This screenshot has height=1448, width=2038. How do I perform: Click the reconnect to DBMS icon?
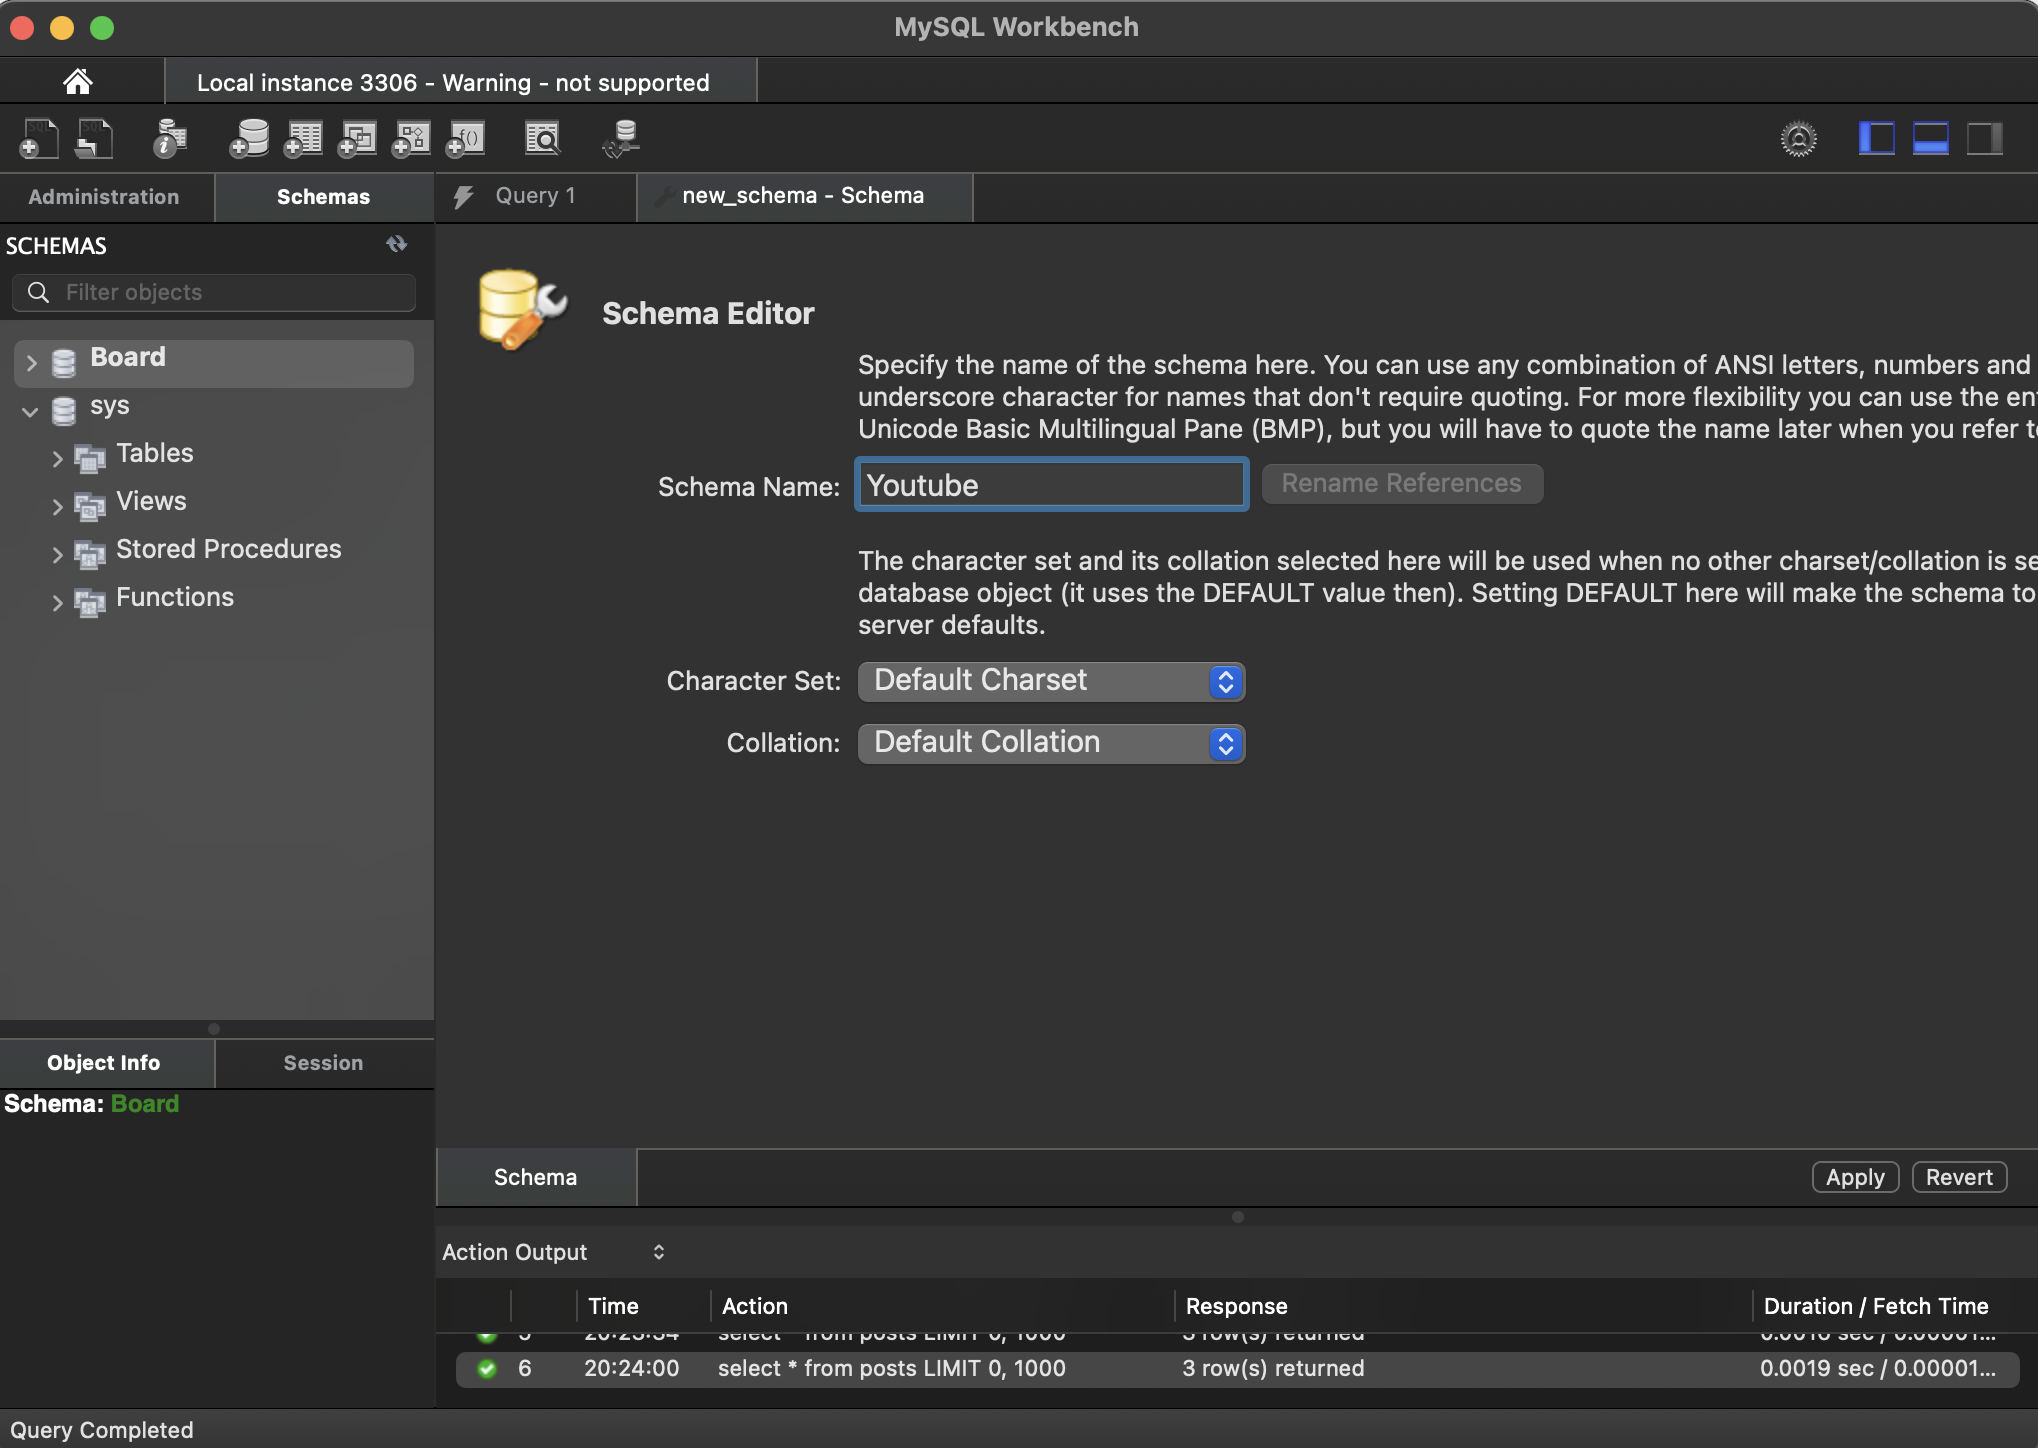[x=621, y=138]
